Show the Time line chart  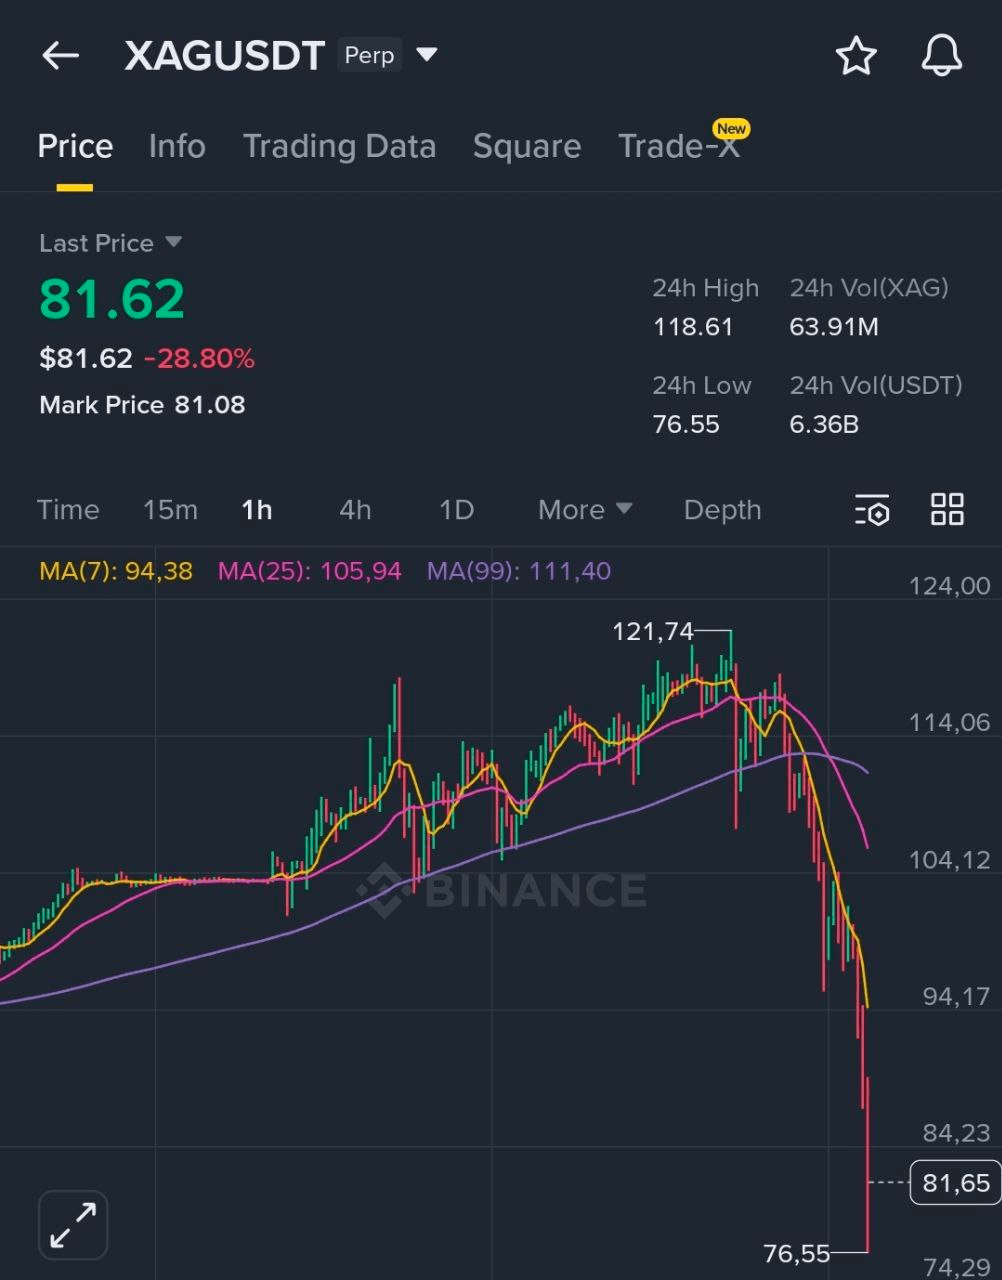[x=68, y=510]
